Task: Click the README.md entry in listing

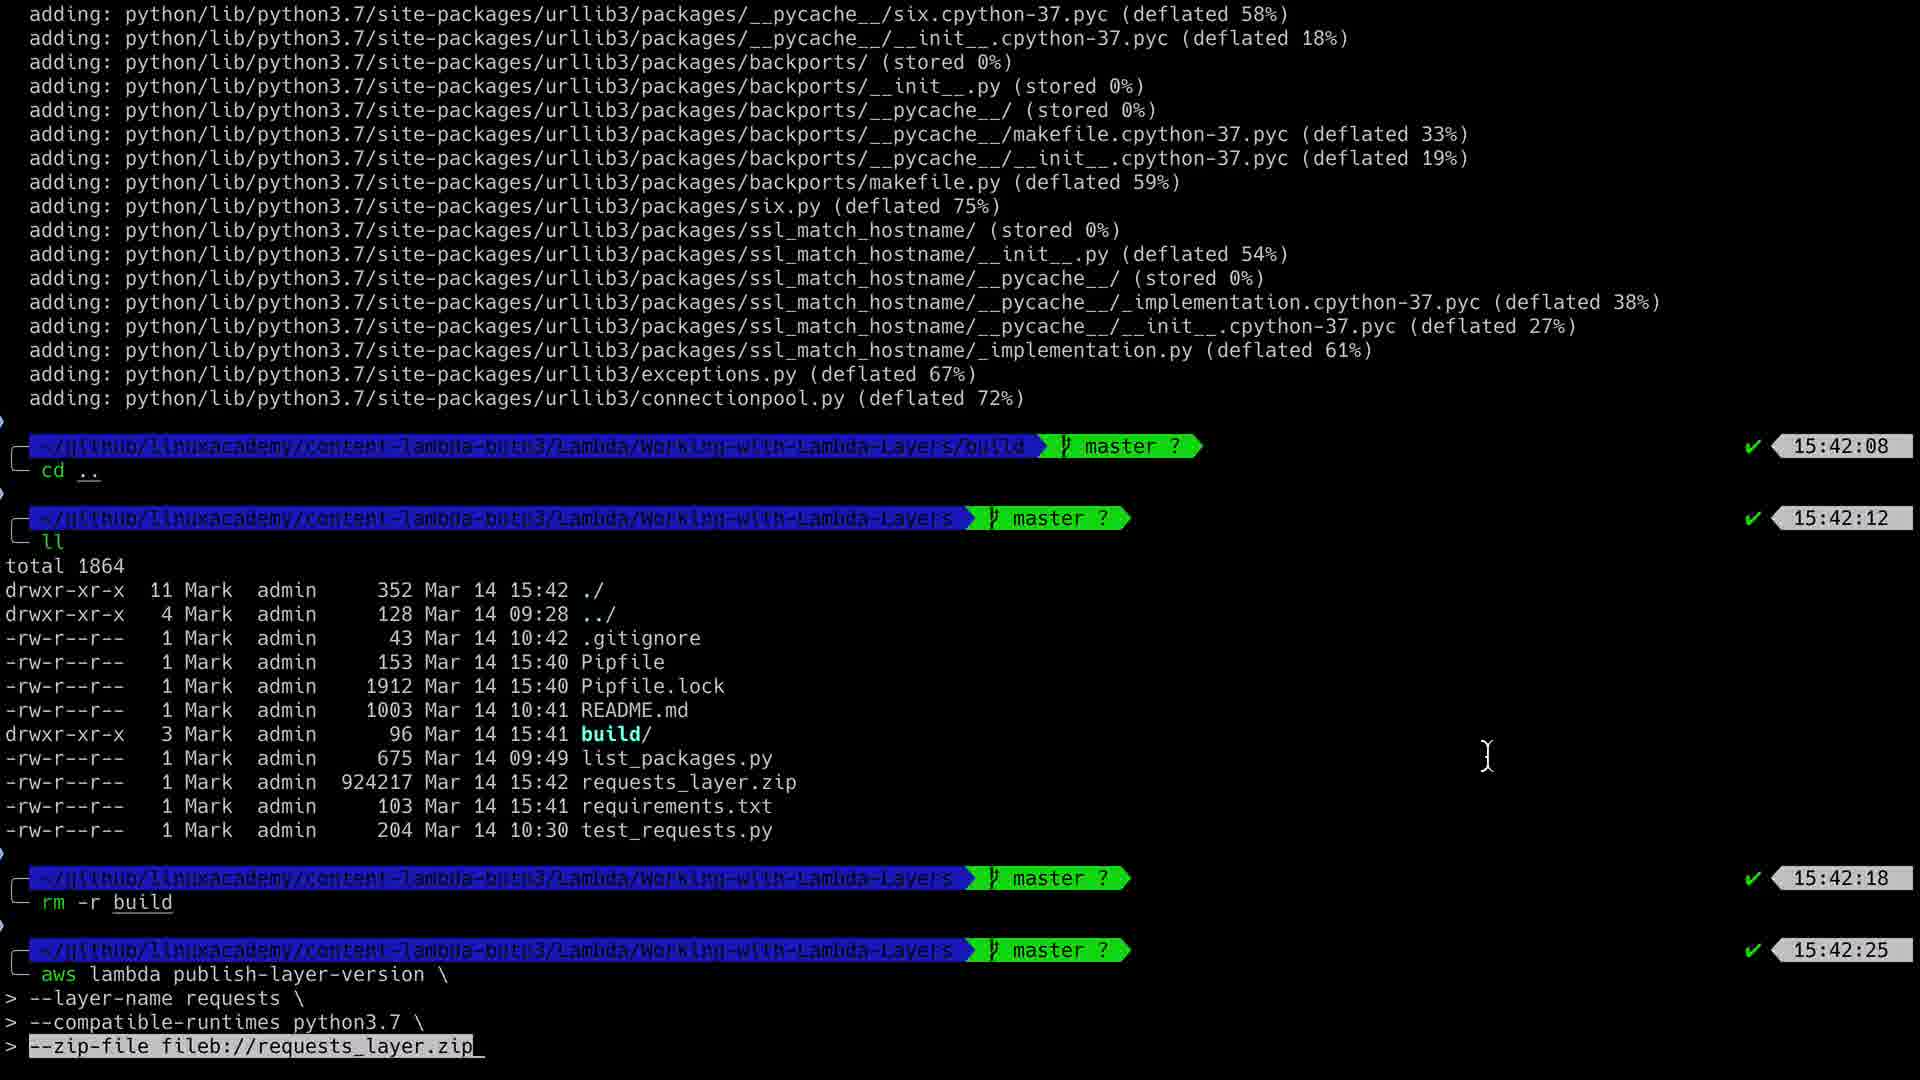Action: click(634, 711)
